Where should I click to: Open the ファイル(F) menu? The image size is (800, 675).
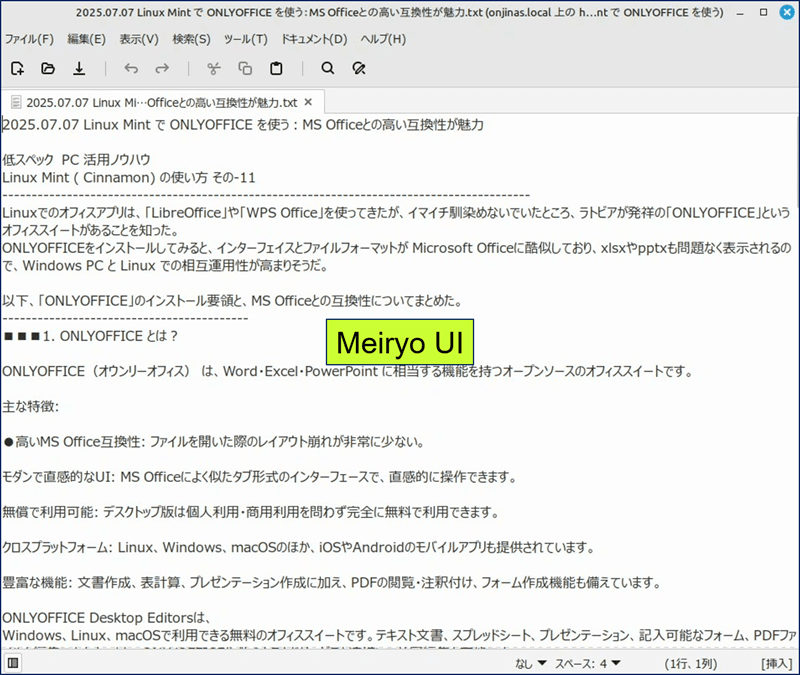[x=29, y=39]
